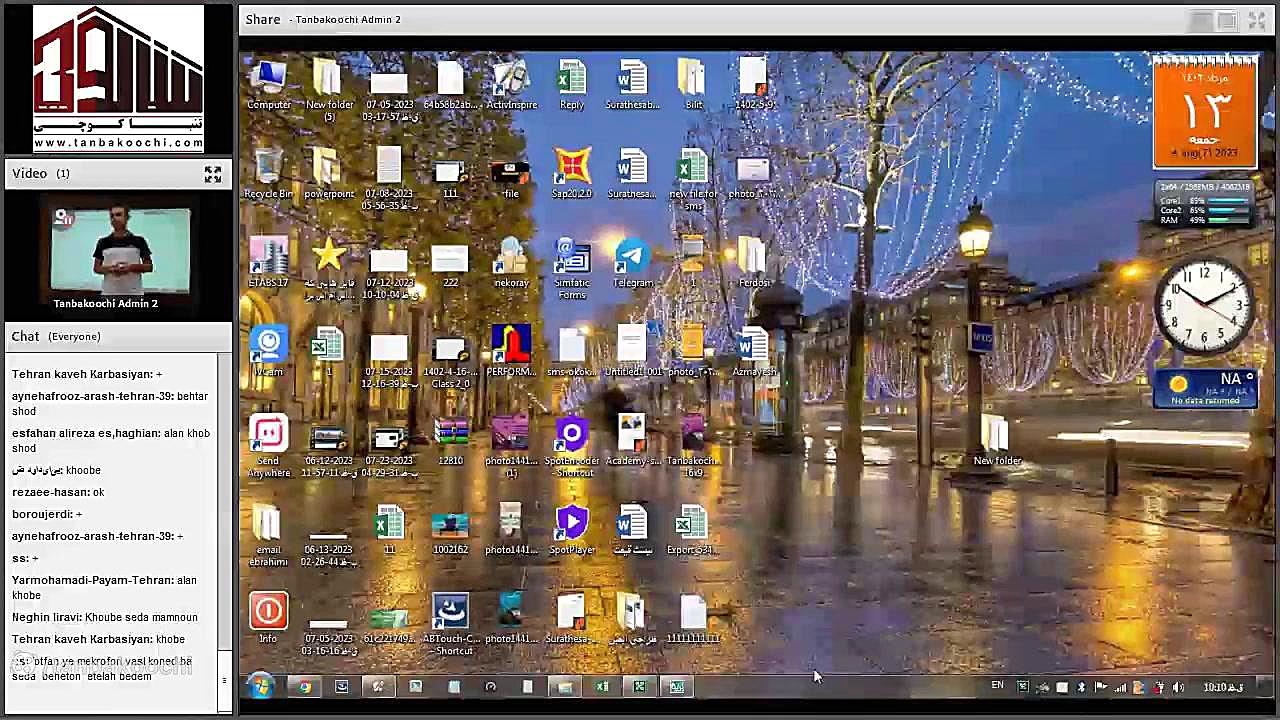Image resolution: width=1280 pixels, height=720 pixels.
Task: Click the 'boroujerdi: +' chat message
Action: [x=47, y=515]
